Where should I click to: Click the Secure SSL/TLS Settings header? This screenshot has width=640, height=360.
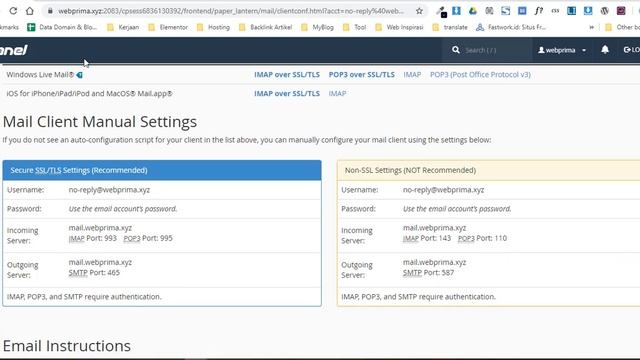coord(162,170)
